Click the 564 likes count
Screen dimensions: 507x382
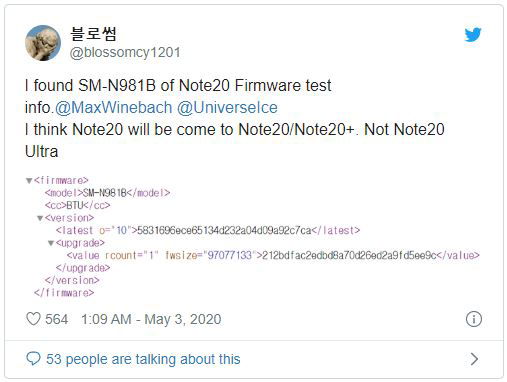[x=57, y=319]
